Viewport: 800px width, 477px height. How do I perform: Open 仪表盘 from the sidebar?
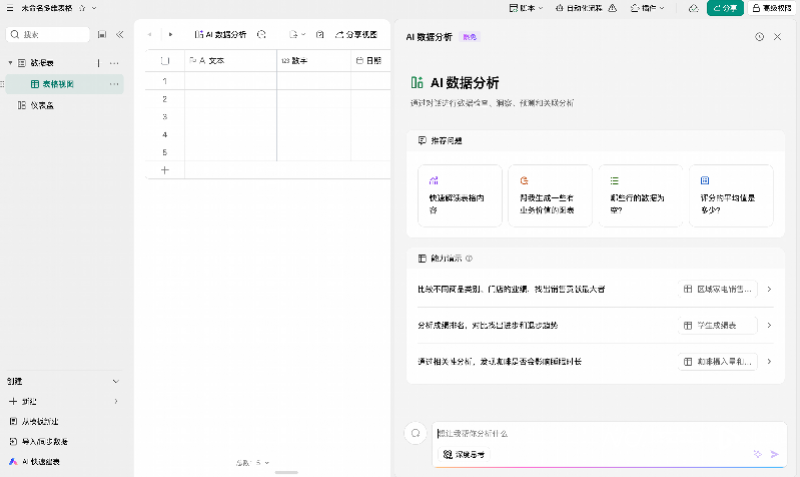click(41, 105)
